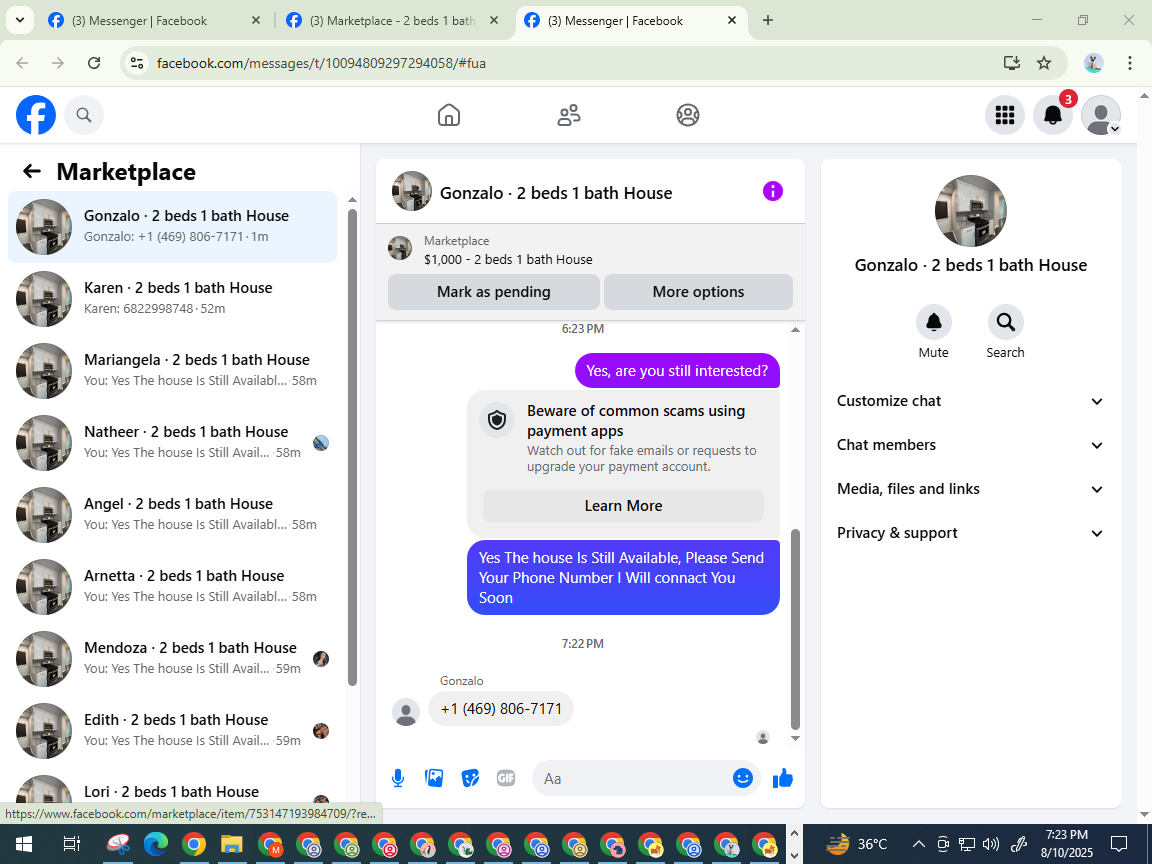Click More options button
1152x864 pixels.
pos(698,292)
